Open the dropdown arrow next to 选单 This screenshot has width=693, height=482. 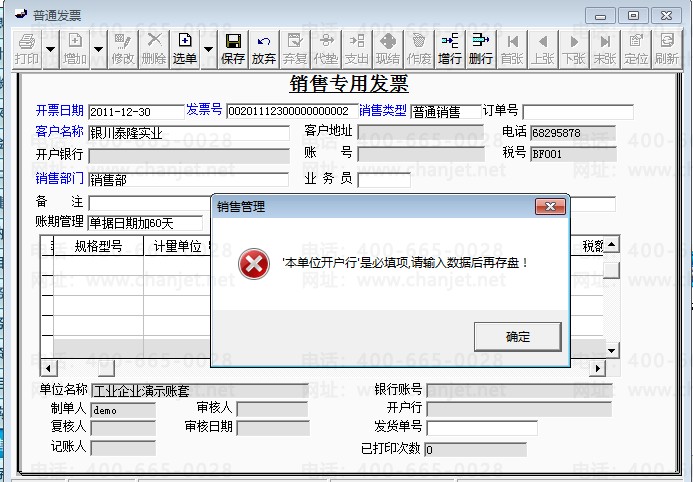pos(209,49)
